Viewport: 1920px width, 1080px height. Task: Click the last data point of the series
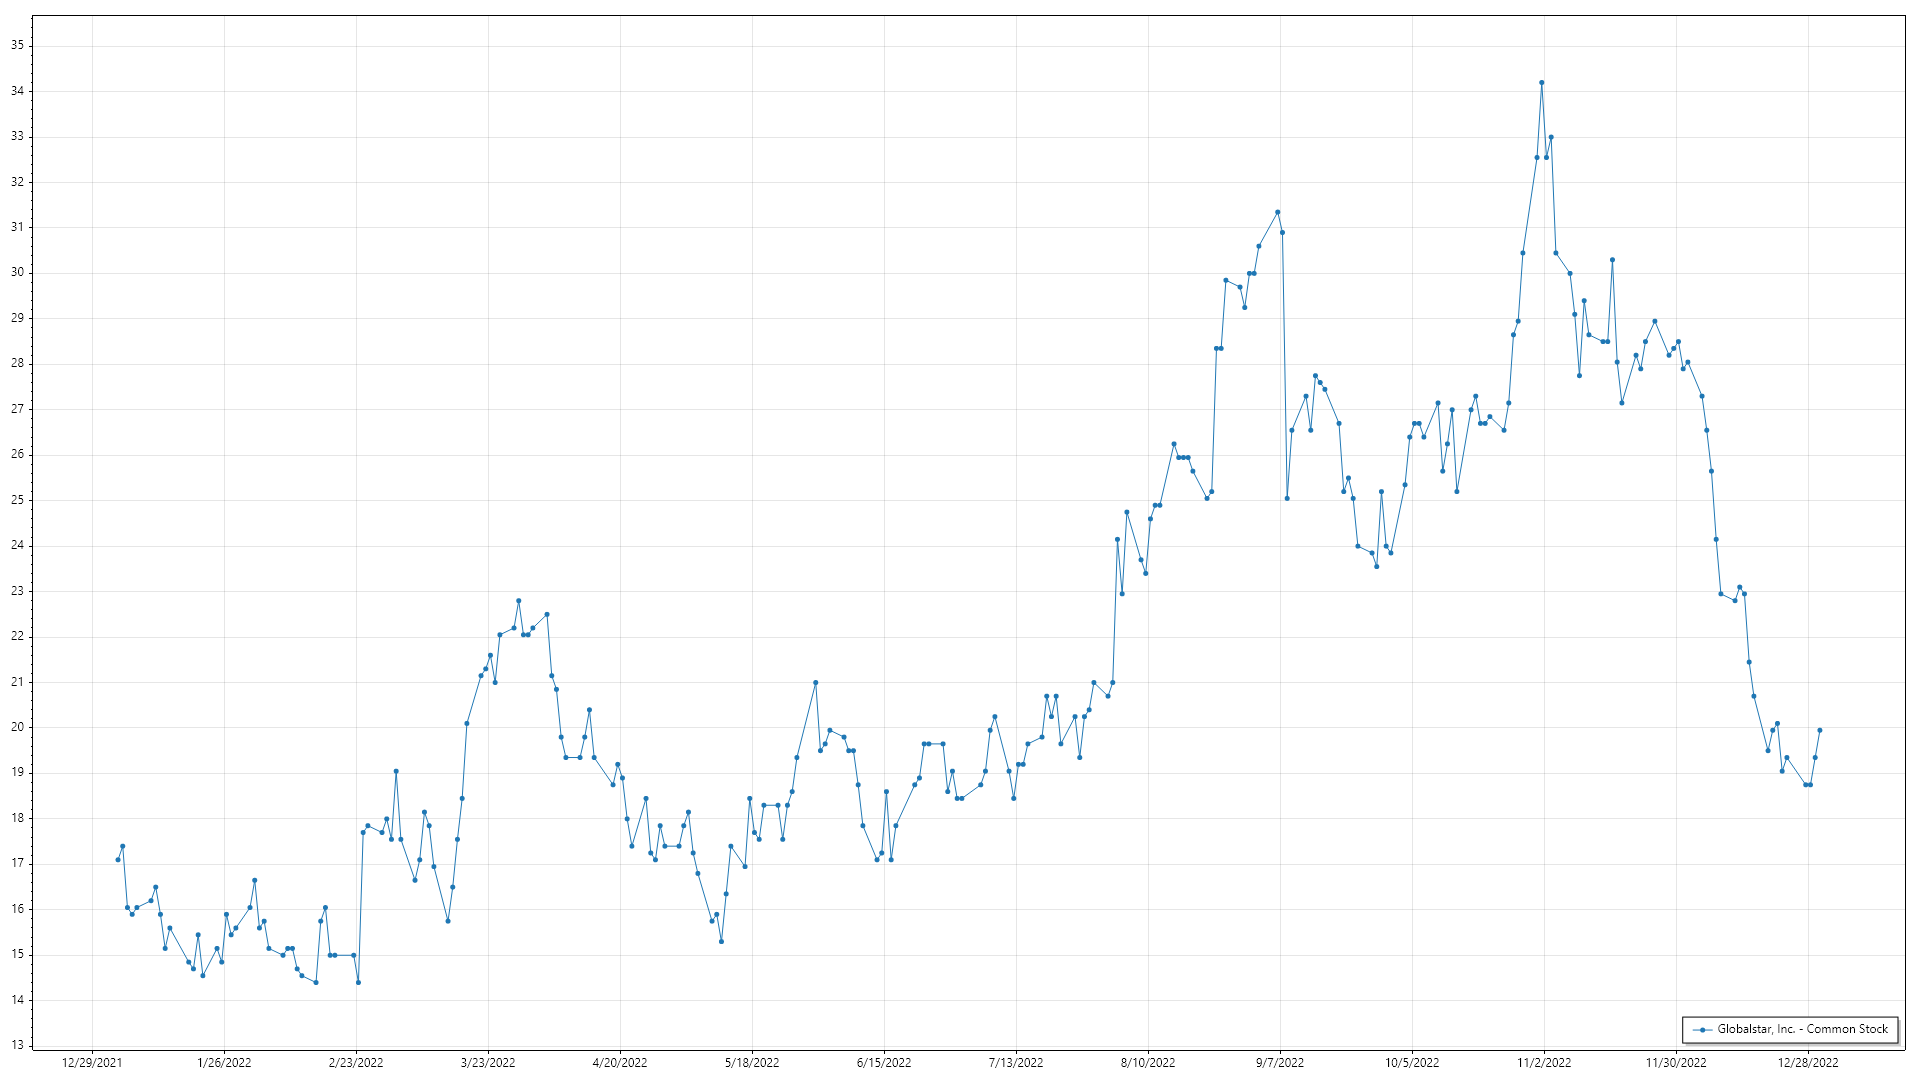pyautogui.click(x=1819, y=730)
